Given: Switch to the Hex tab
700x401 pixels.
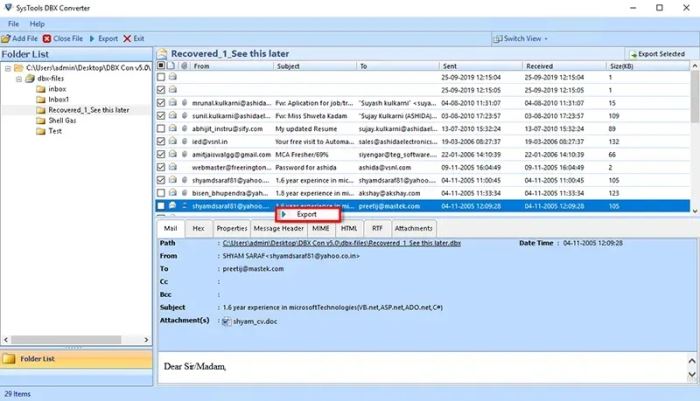Looking at the screenshot, I should (198, 228).
